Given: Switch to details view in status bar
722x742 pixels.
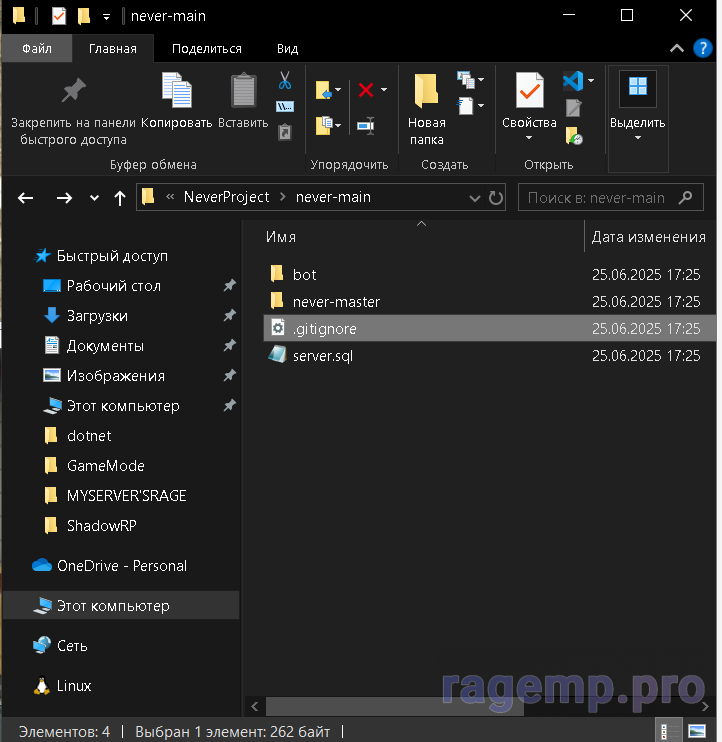Looking at the screenshot, I should 665,730.
